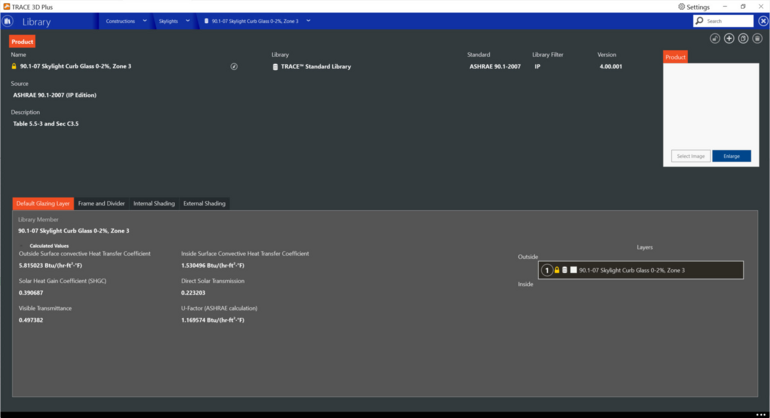The width and height of the screenshot is (770, 418).
Task: Click the white color swatch in layer 1
Action: [x=573, y=270]
